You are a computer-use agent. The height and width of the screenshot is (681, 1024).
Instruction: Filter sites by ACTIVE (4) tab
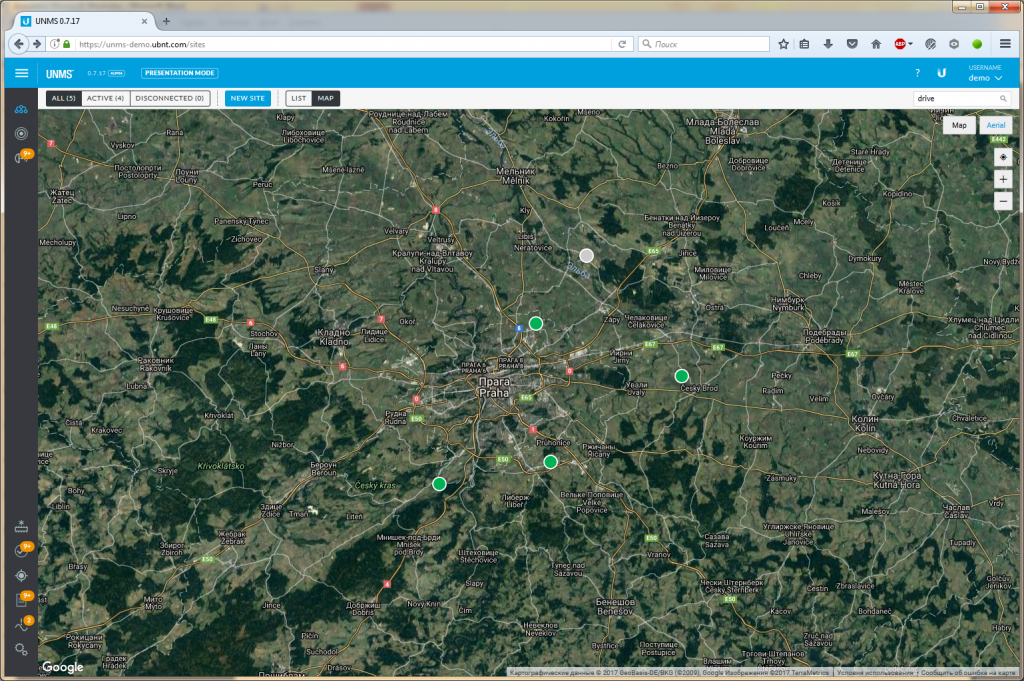(x=105, y=98)
